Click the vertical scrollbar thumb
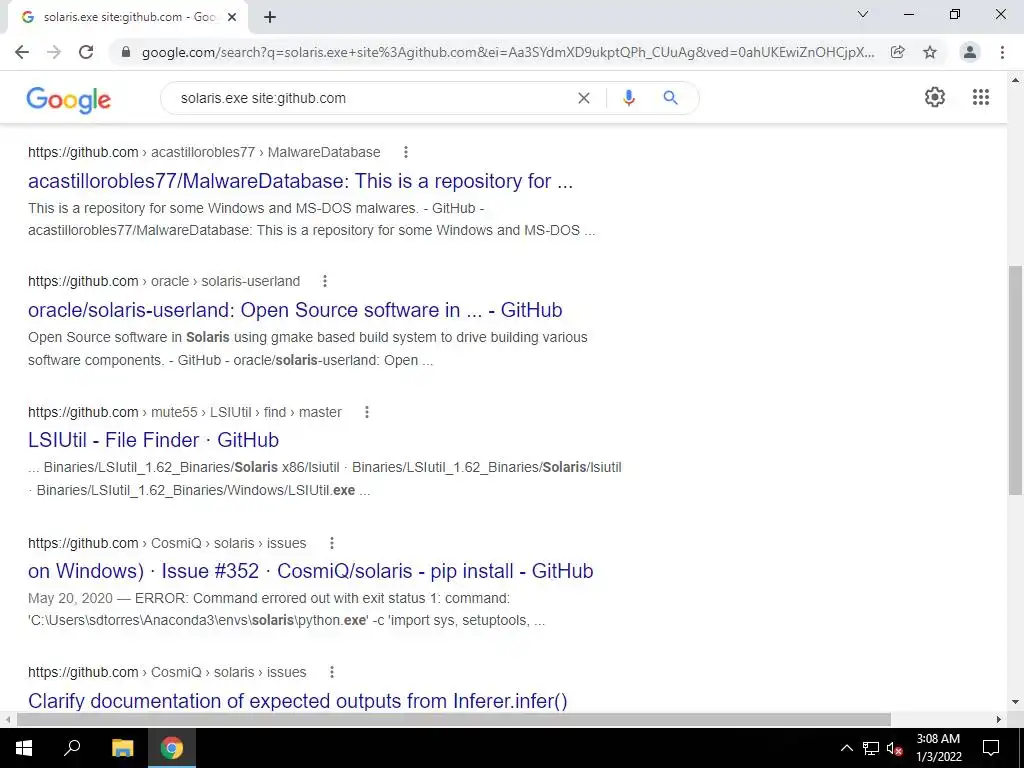 1015,380
